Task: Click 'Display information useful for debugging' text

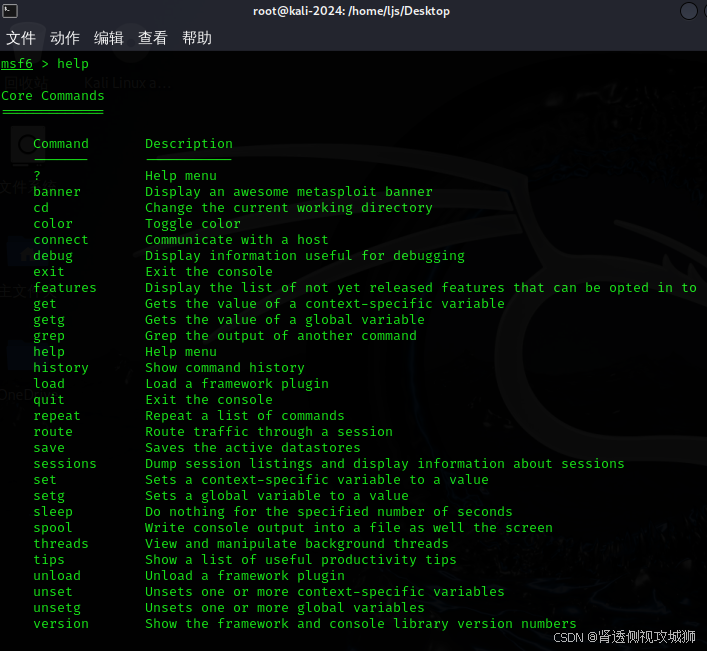Action: point(305,256)
